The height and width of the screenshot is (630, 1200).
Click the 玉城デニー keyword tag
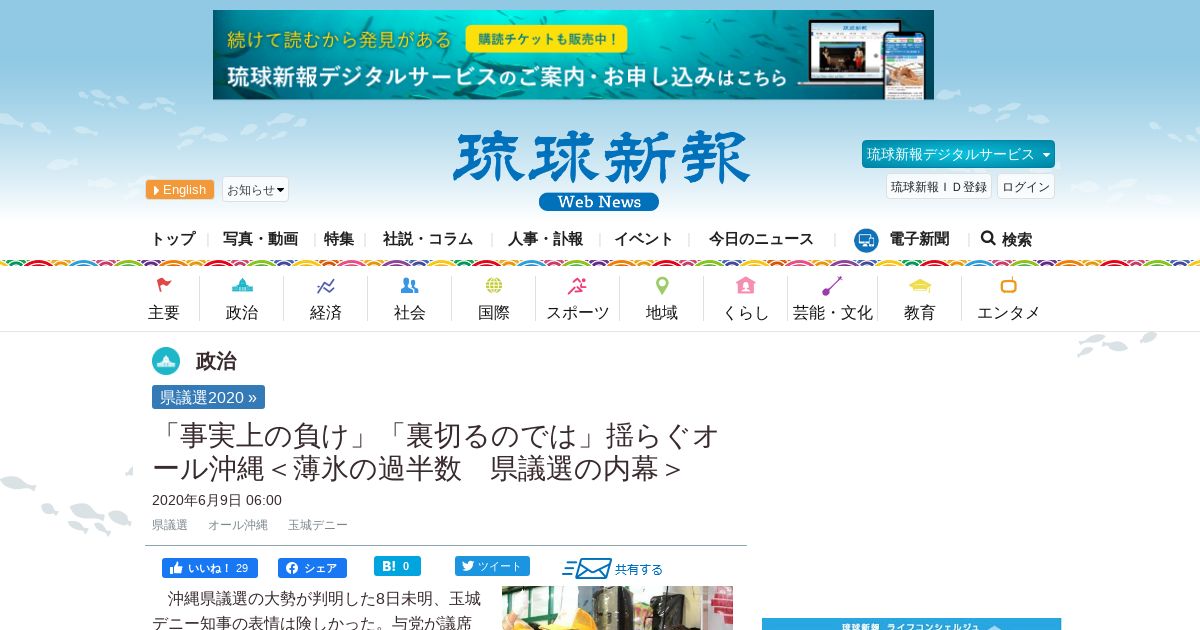click(318, 525)
